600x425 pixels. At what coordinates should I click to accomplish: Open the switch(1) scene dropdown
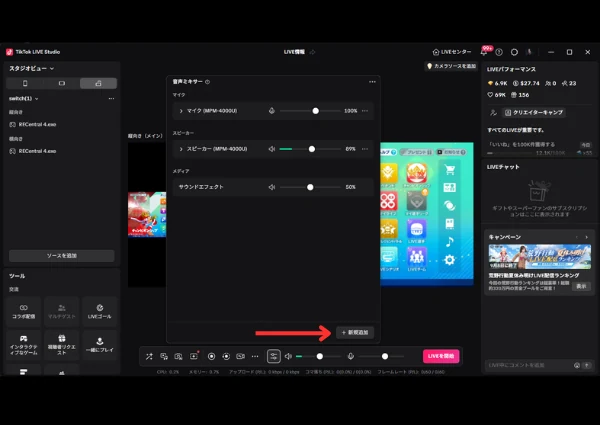point(24,99)
